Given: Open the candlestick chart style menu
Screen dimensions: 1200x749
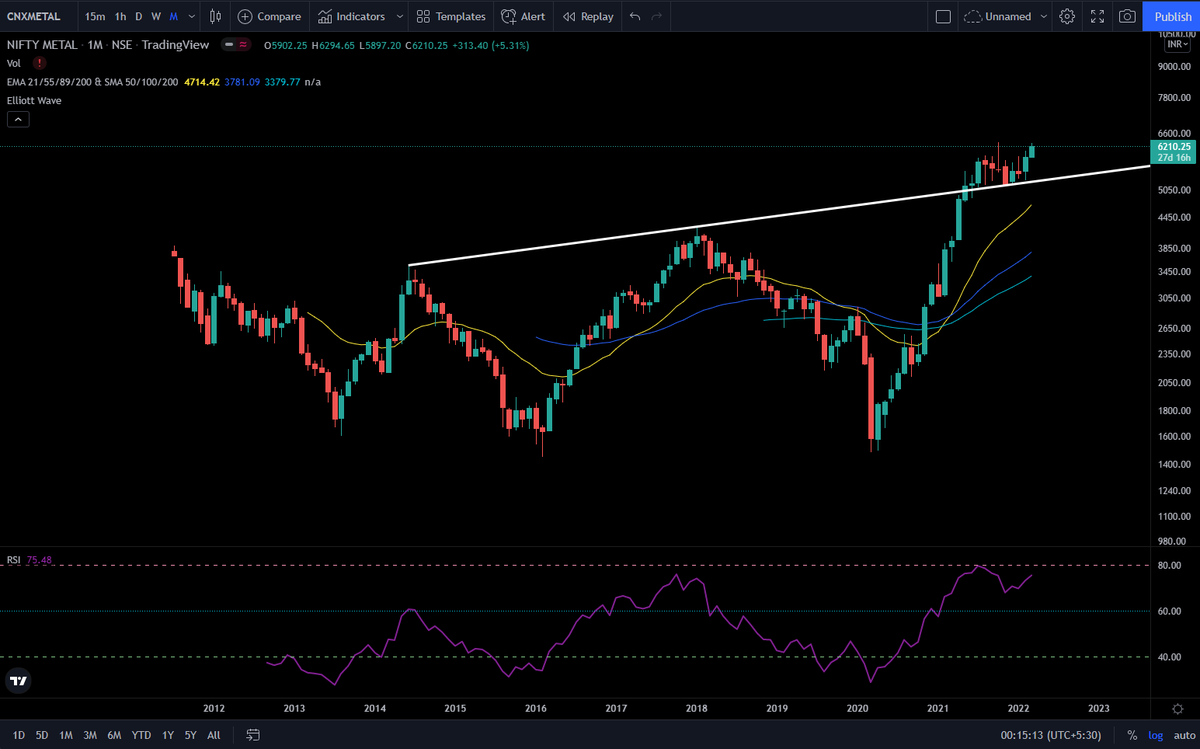Looking at the screenshot, I should [215, 16].
